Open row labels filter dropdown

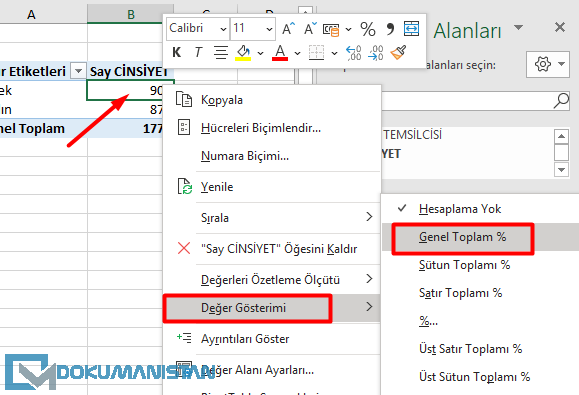[78, 71]
